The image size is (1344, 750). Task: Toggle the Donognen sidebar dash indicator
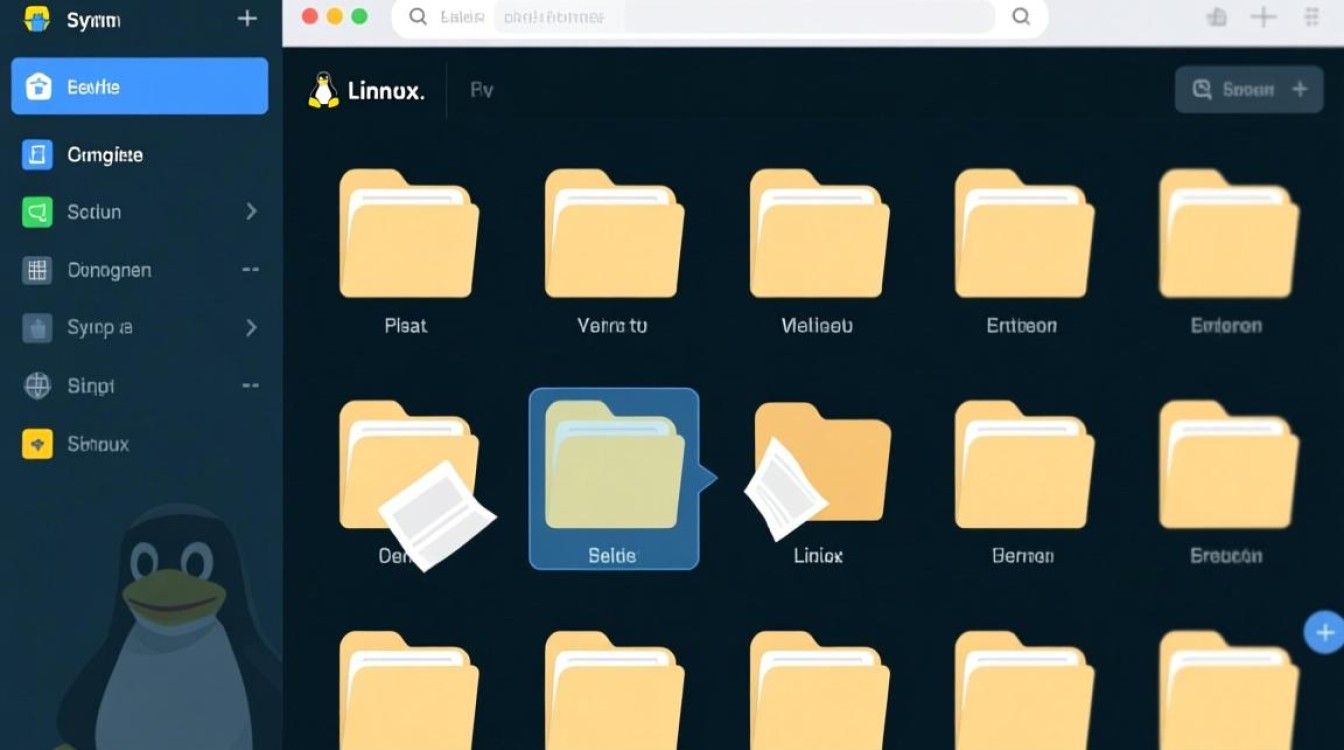[250, 270]
